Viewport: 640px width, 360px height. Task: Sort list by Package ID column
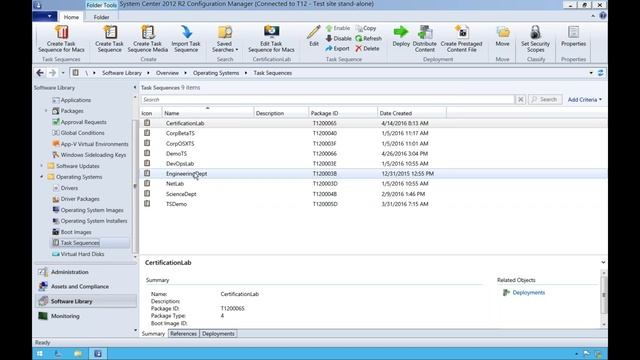point(342,113)
